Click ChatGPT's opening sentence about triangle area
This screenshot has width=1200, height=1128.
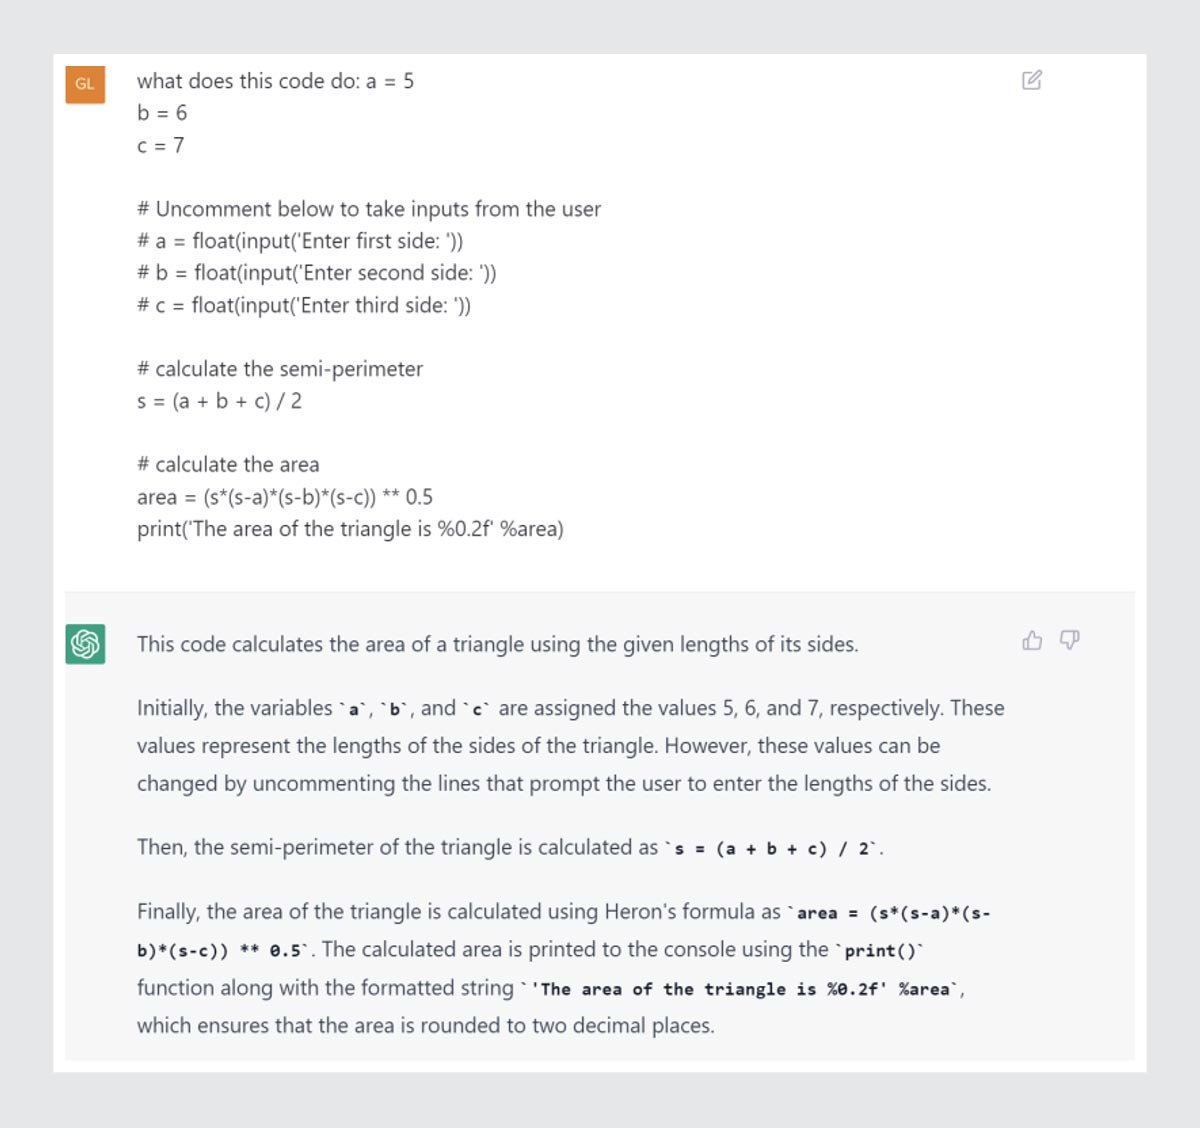tap(497, 644)
